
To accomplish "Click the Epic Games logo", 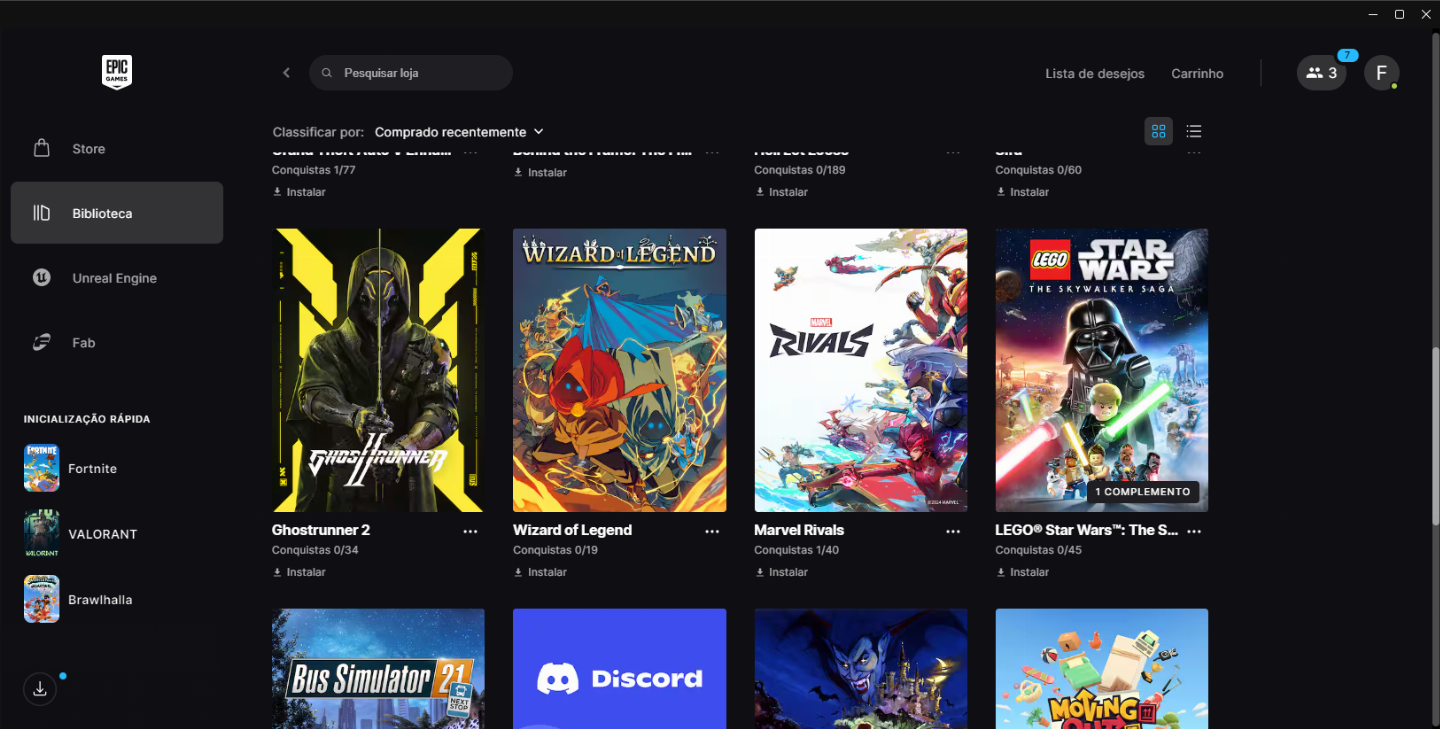I will pyautogui.click(x=117, y=72).
